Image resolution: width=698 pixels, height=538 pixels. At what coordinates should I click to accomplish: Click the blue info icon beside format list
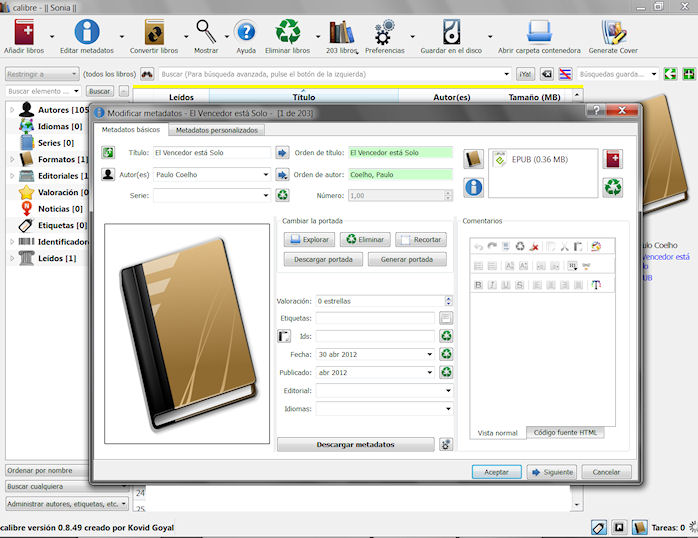[x=474, y=186]
